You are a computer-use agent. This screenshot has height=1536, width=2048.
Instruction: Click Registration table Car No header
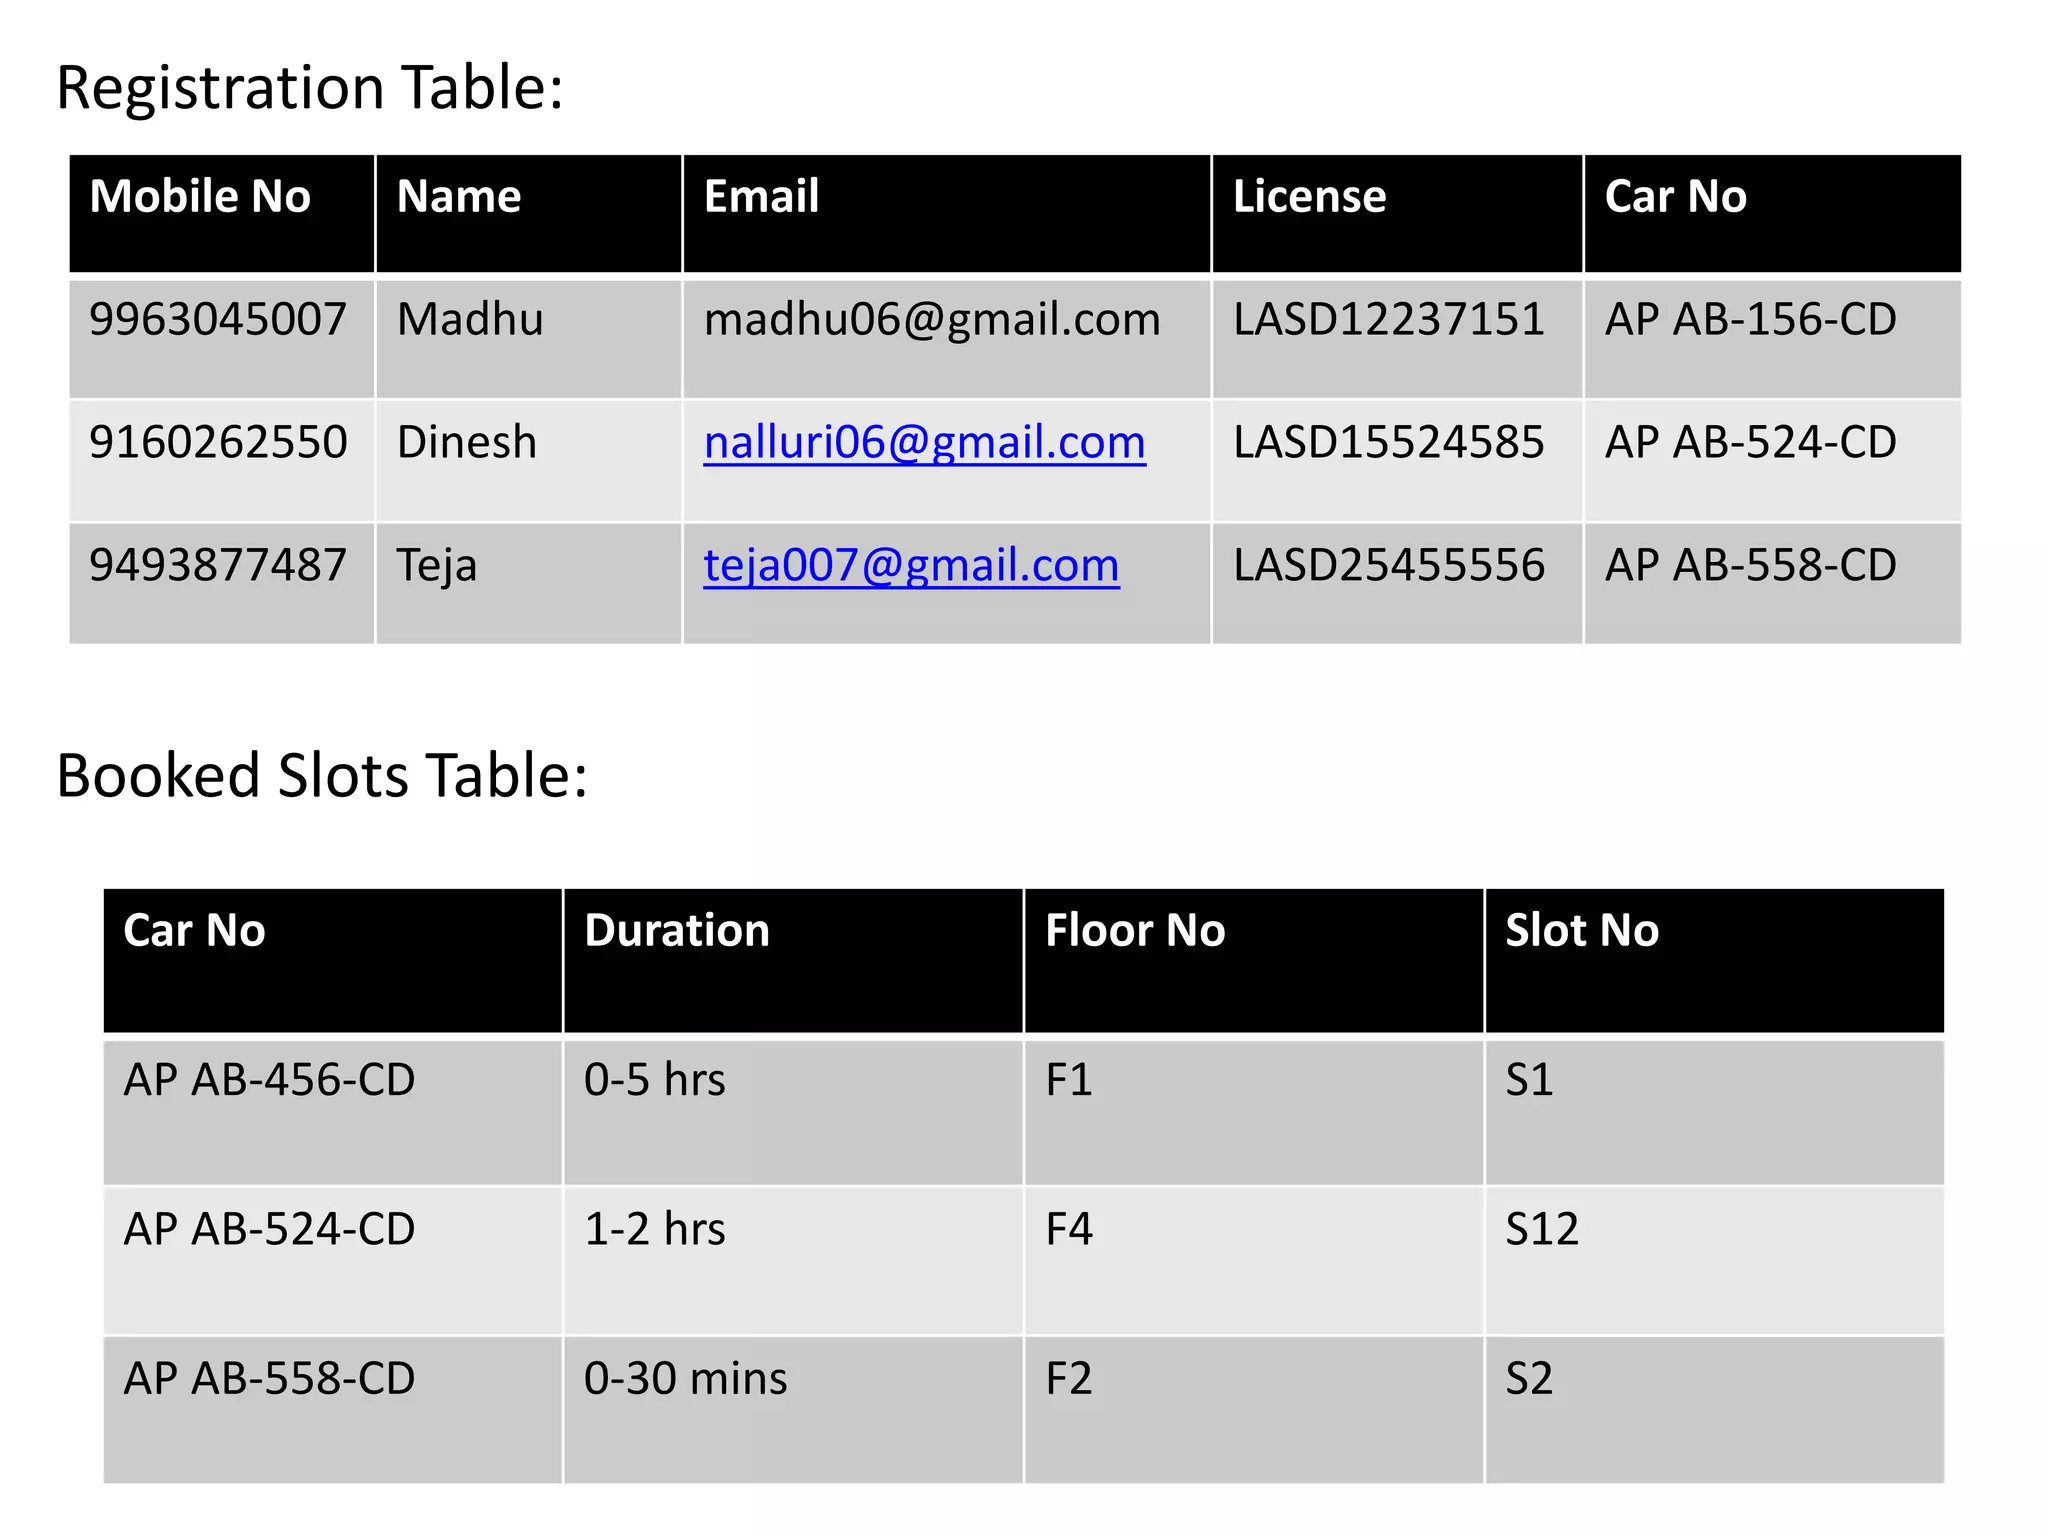(x=1675, y=197)
